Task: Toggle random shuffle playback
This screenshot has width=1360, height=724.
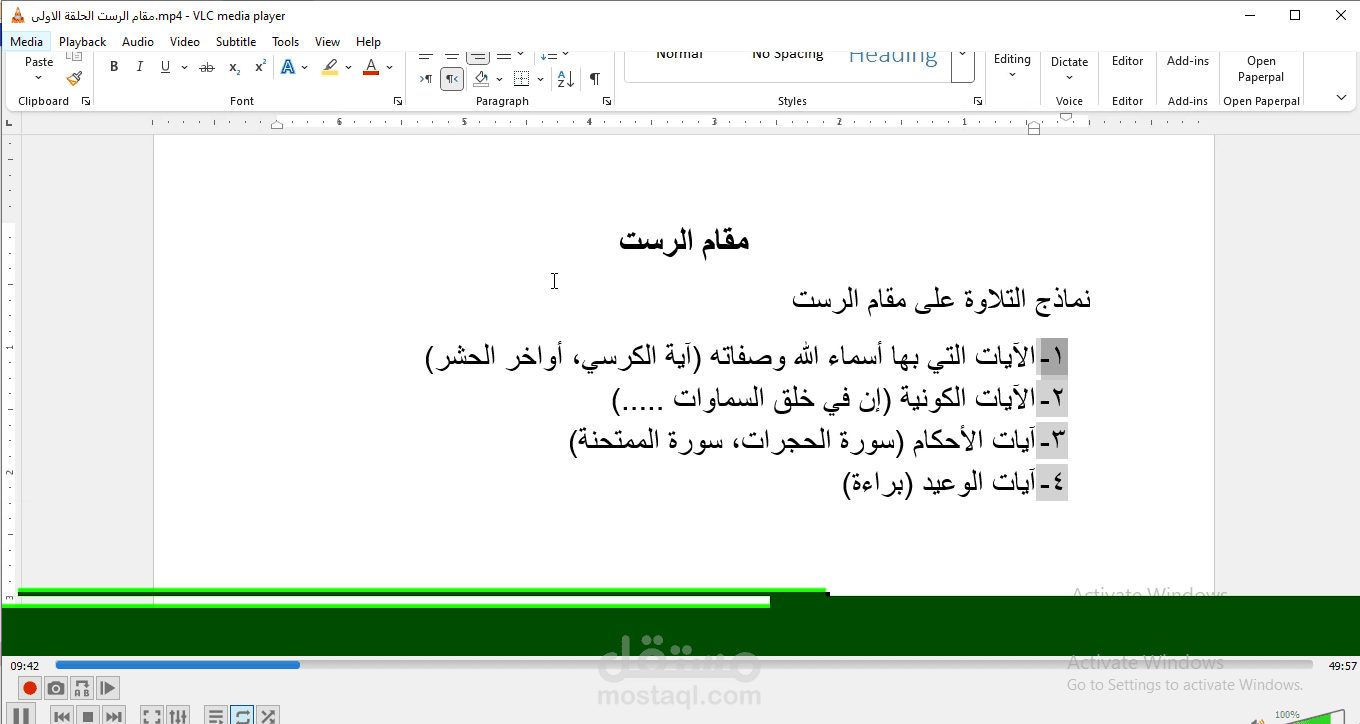Action: [267, 716]
